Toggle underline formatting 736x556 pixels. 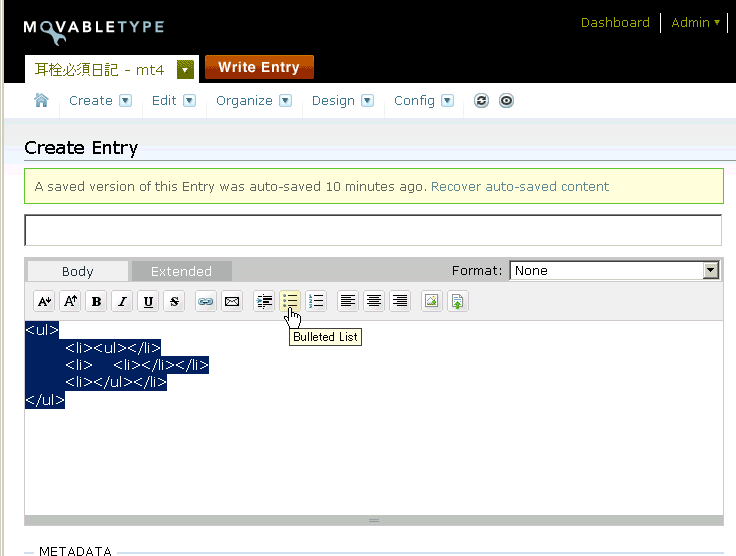148,301
